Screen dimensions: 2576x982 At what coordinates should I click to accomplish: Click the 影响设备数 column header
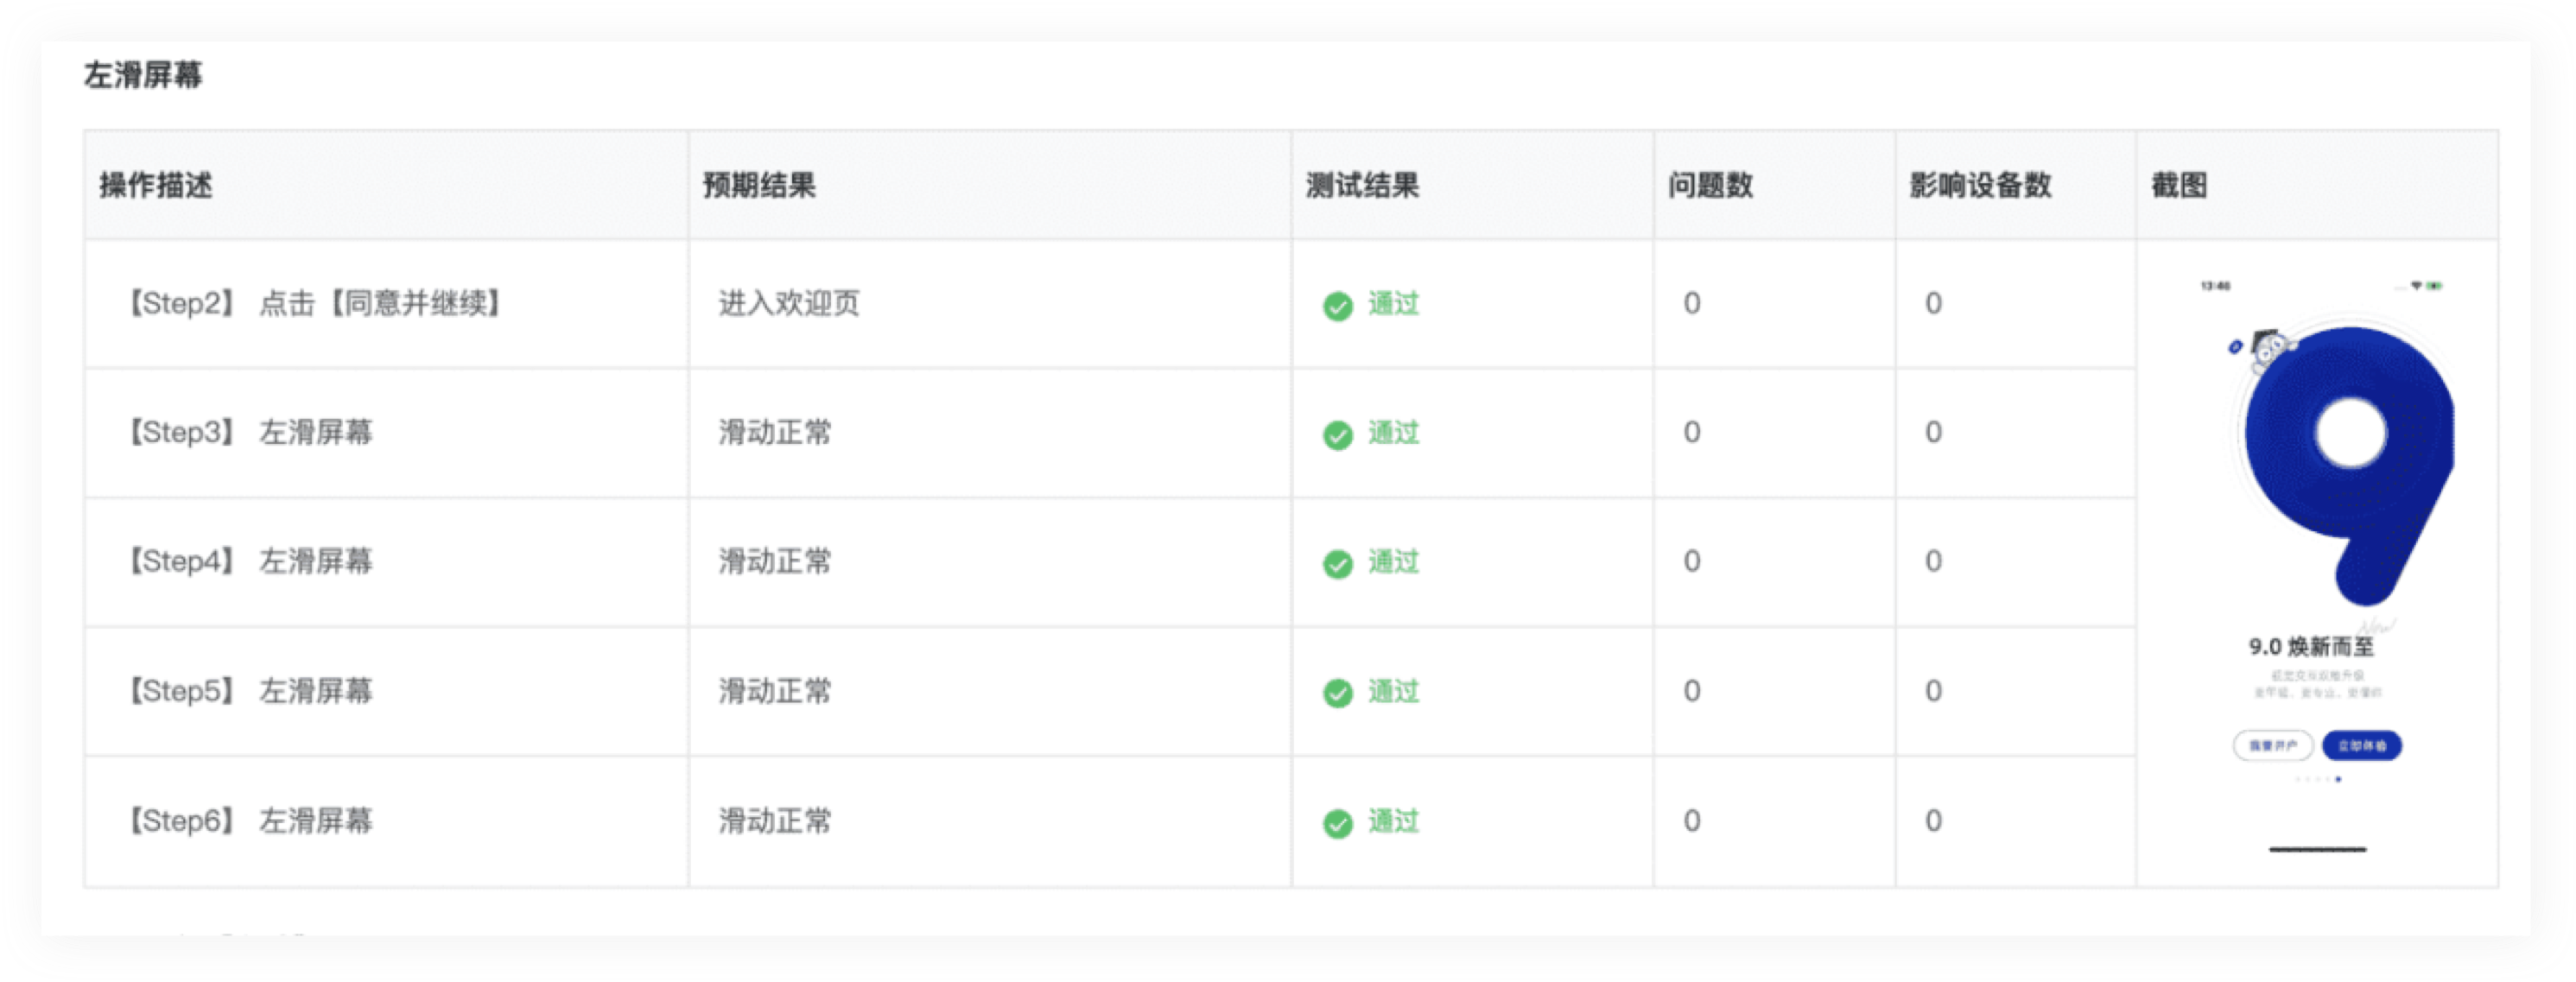1980,186
